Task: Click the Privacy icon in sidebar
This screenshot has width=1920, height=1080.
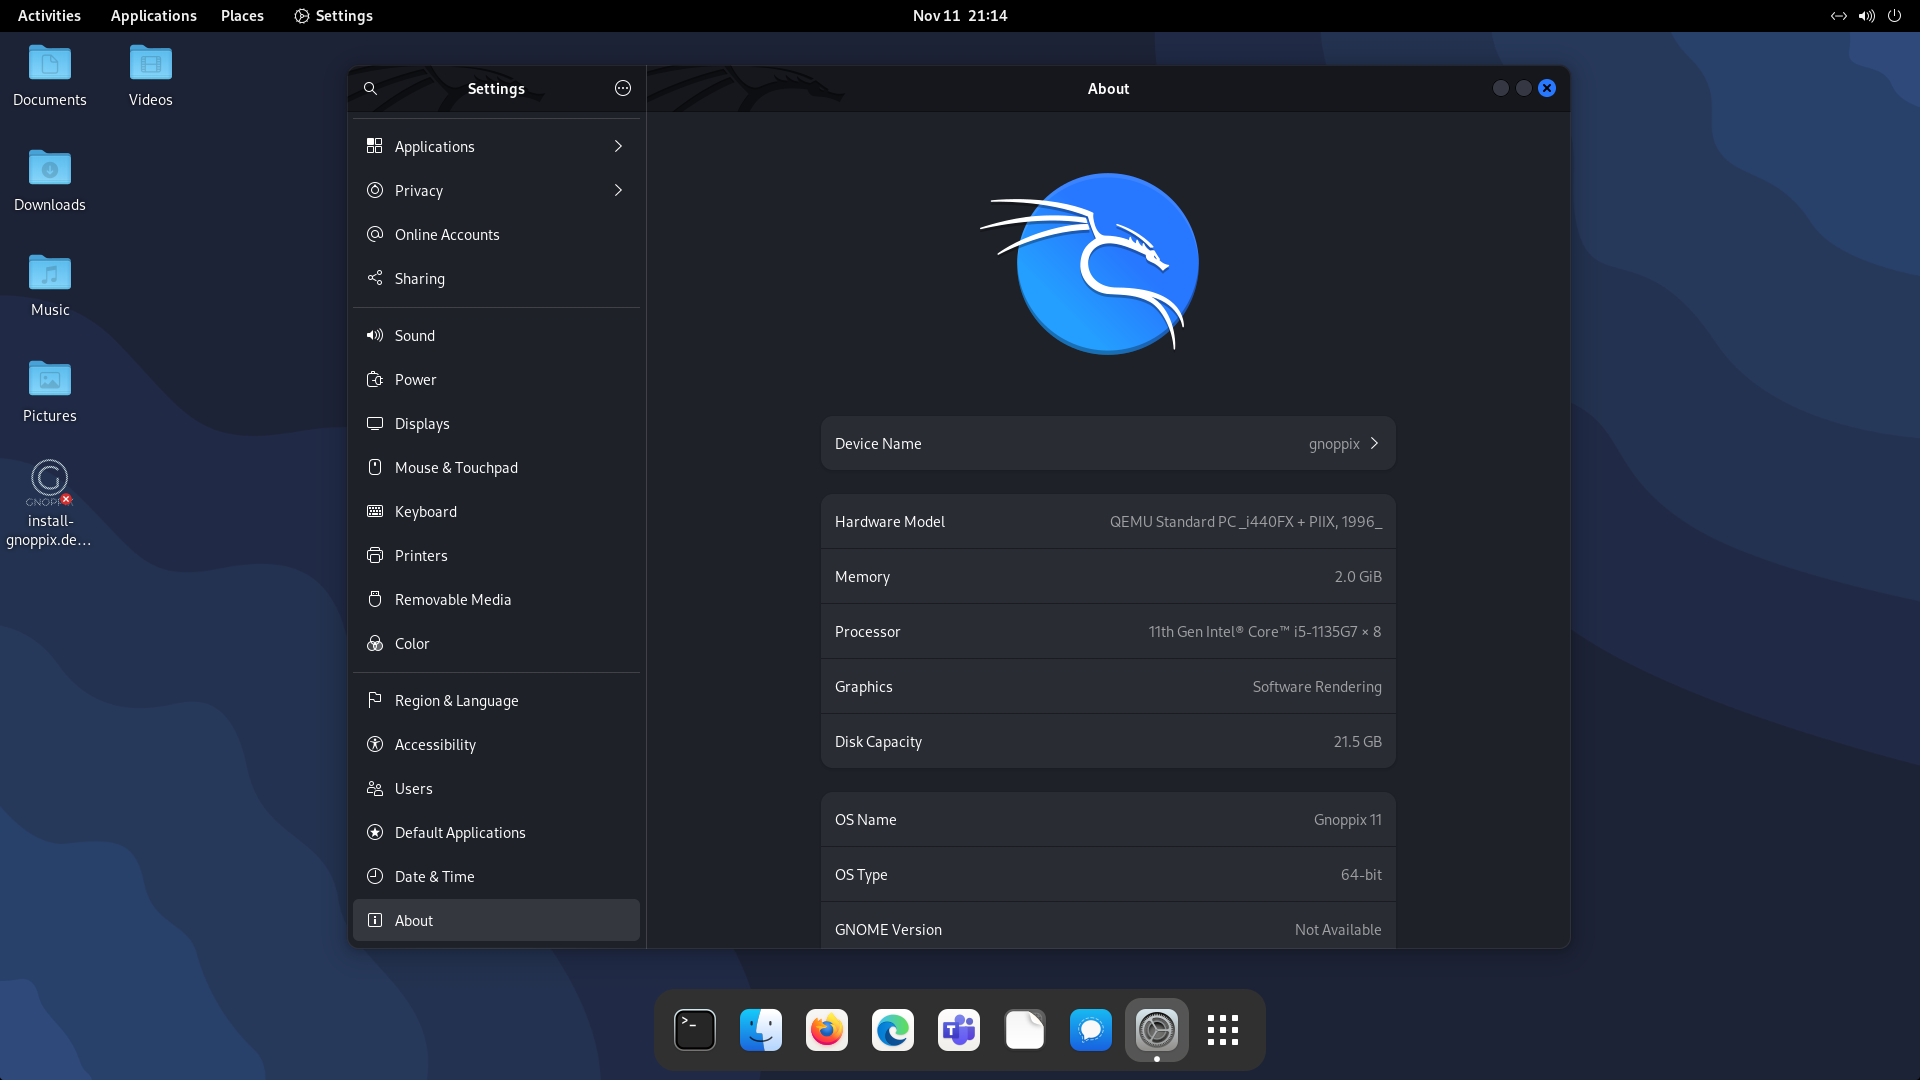Action: coord(375,190)
